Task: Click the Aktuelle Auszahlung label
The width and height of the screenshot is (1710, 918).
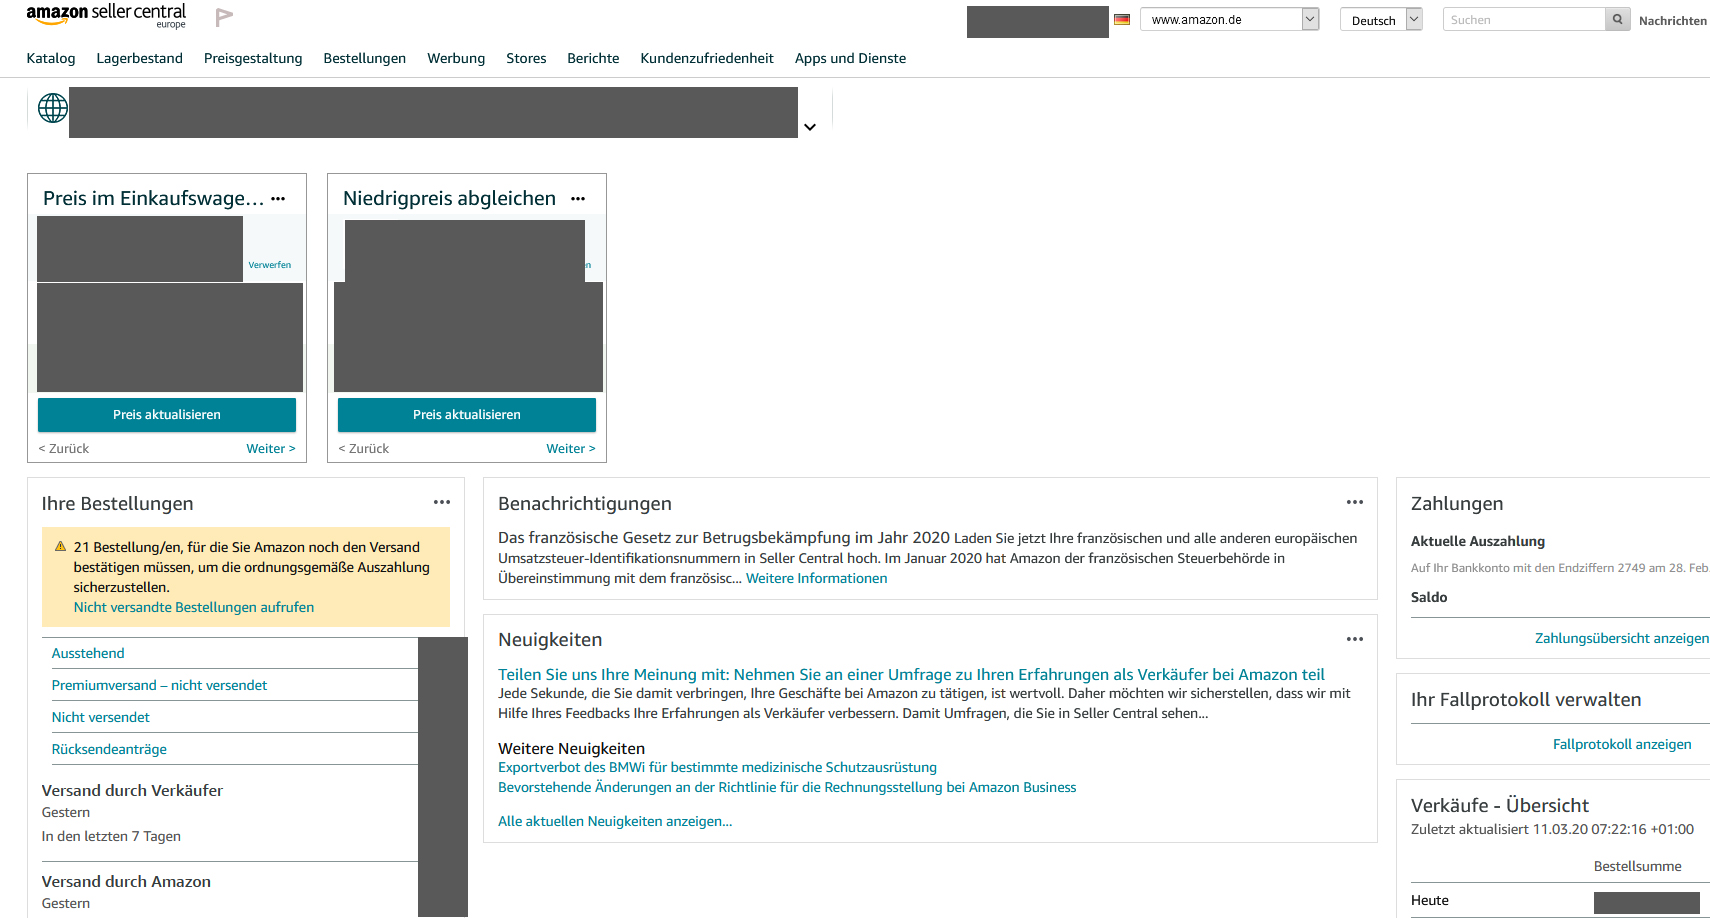Action: coord(1478,541)
